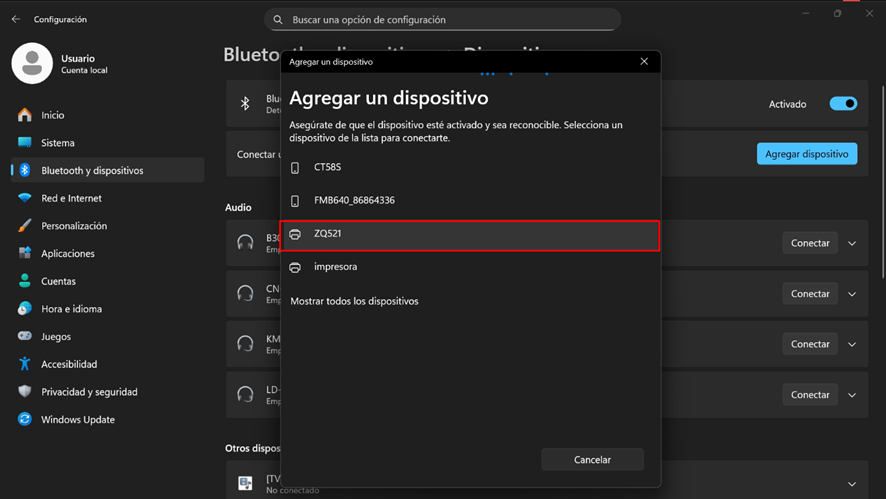Click Mostrar todos los dispositivos

pos(354,301)
